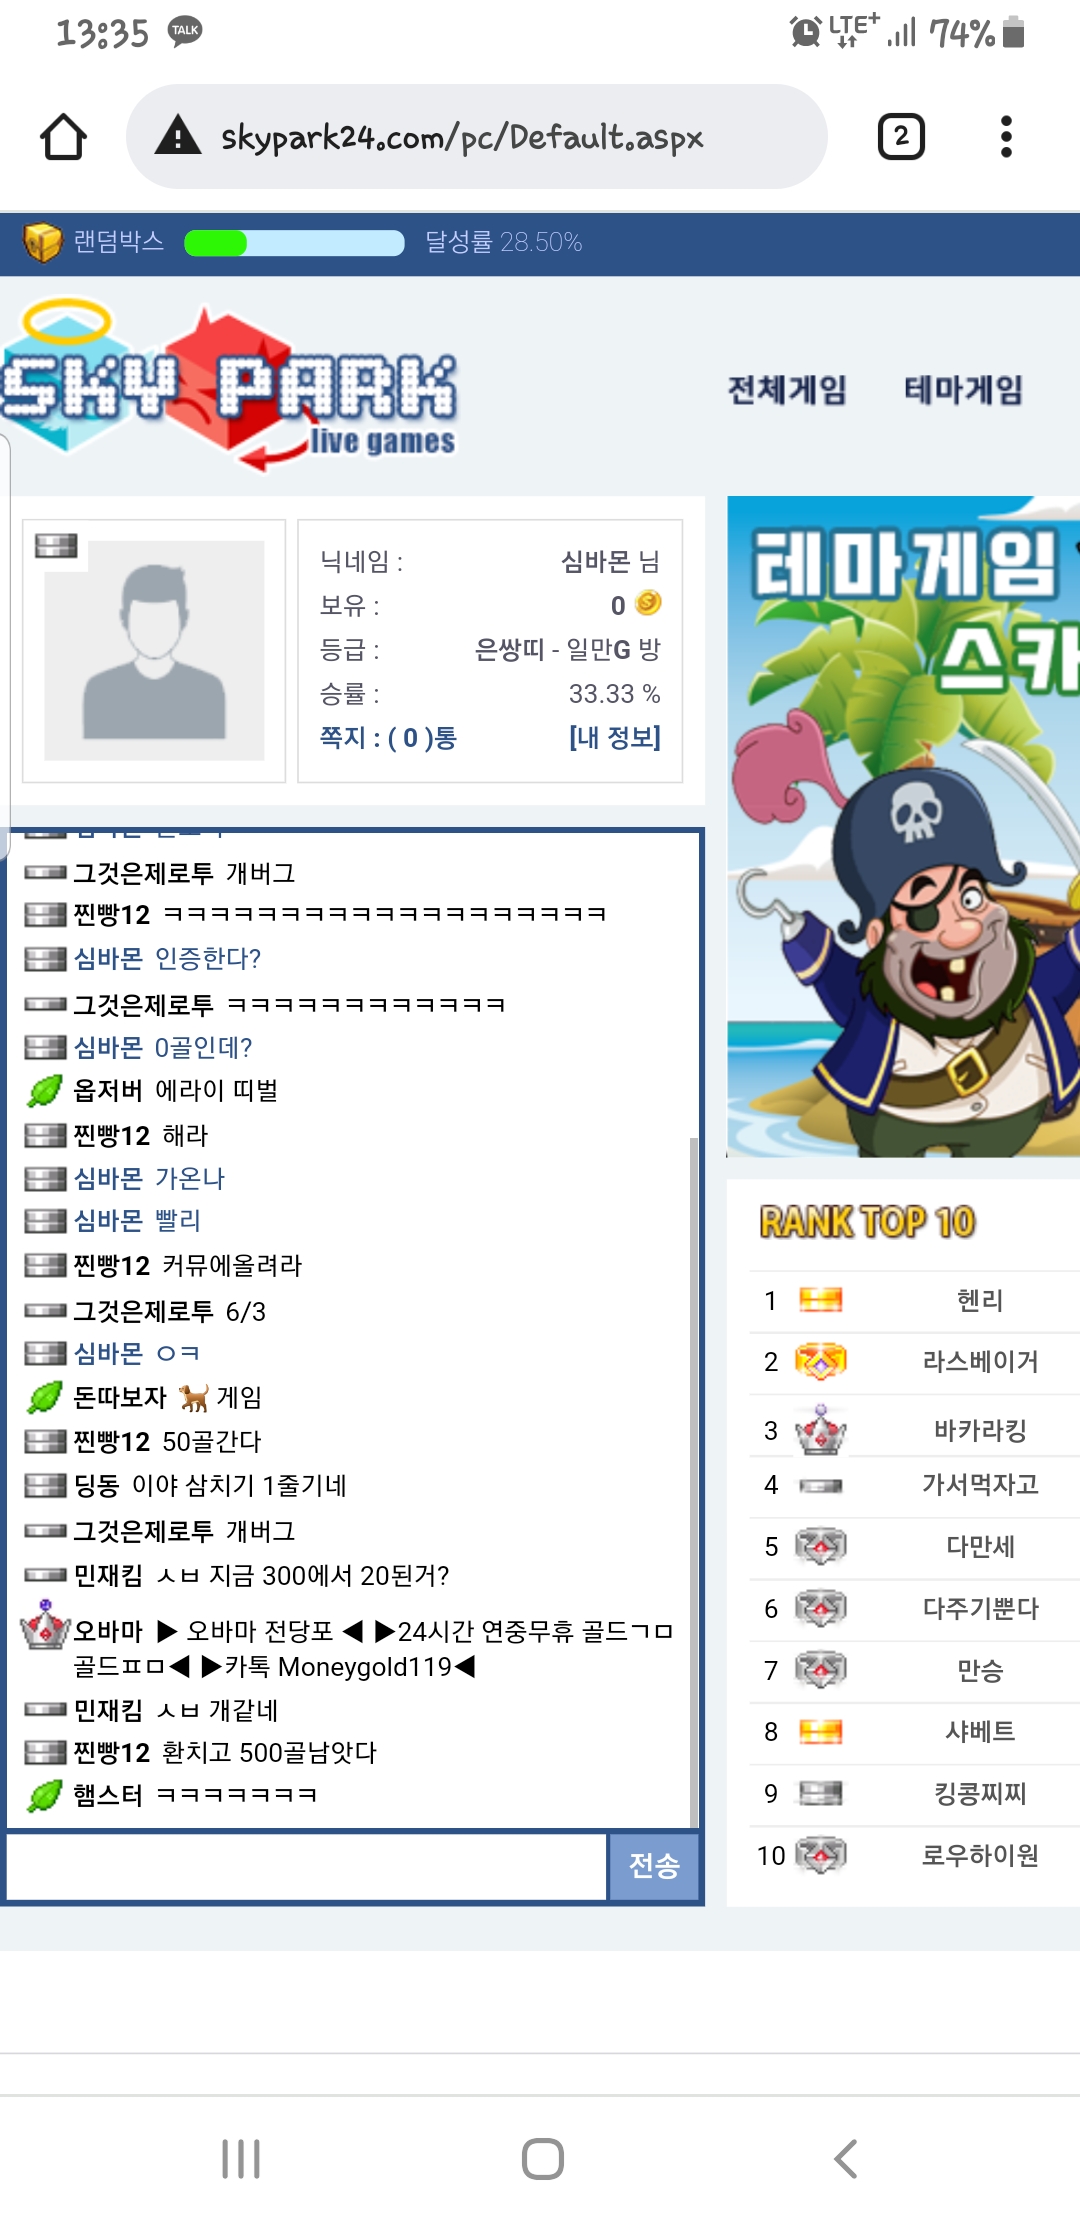
Task: Click the Sky Park live games logo
Action: coord(229,386)
